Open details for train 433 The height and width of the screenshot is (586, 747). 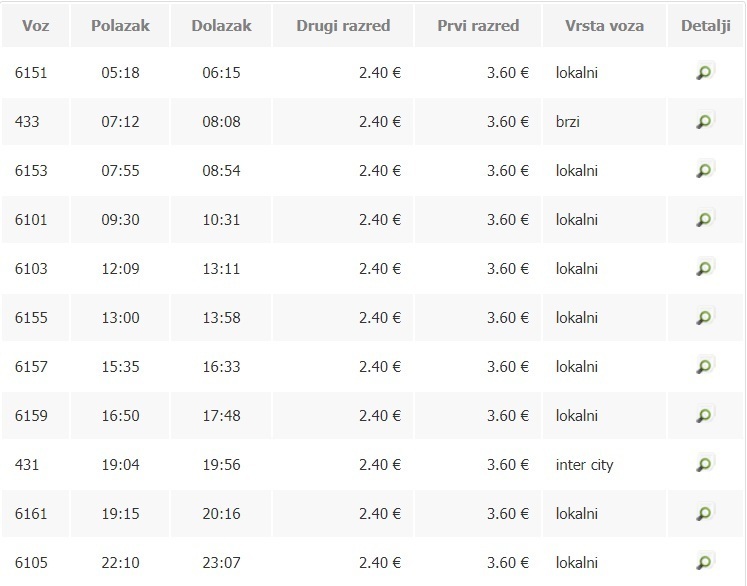tap(705, 121)
